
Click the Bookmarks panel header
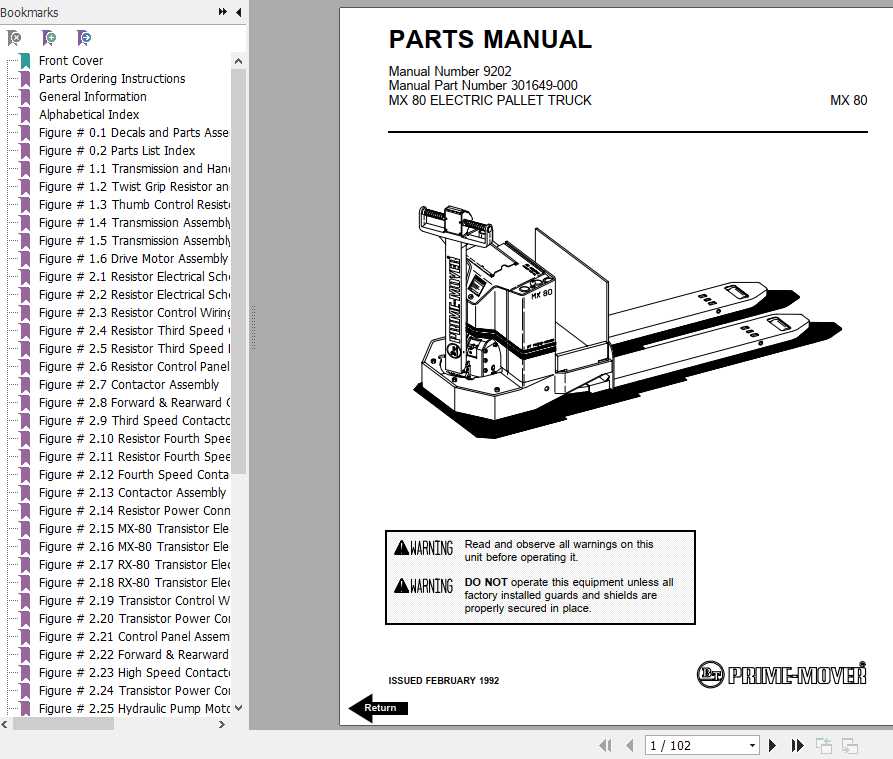[30, 12]
